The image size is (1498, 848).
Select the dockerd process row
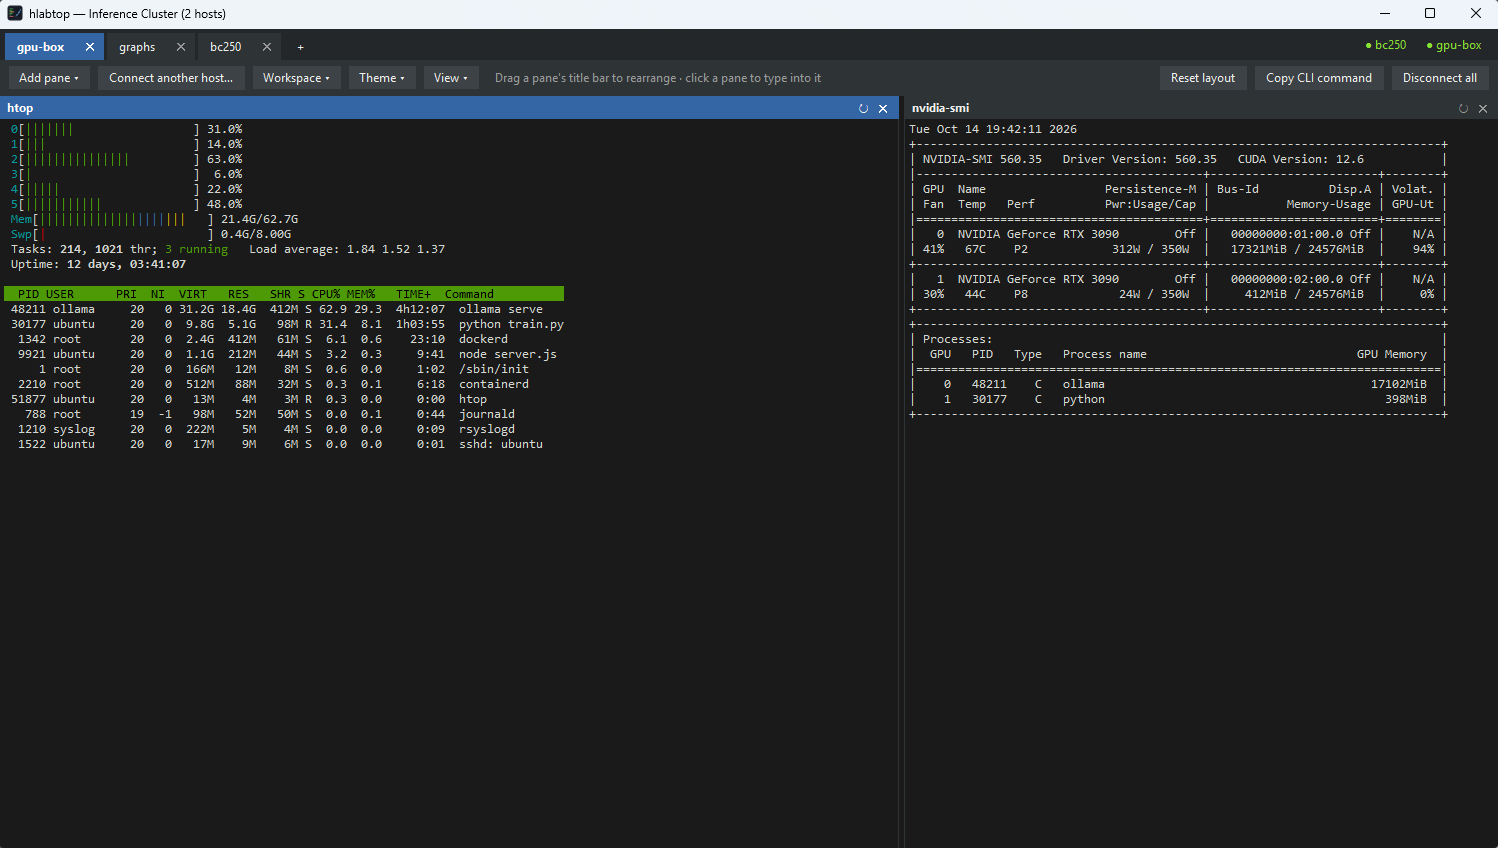tap(284, 339)
